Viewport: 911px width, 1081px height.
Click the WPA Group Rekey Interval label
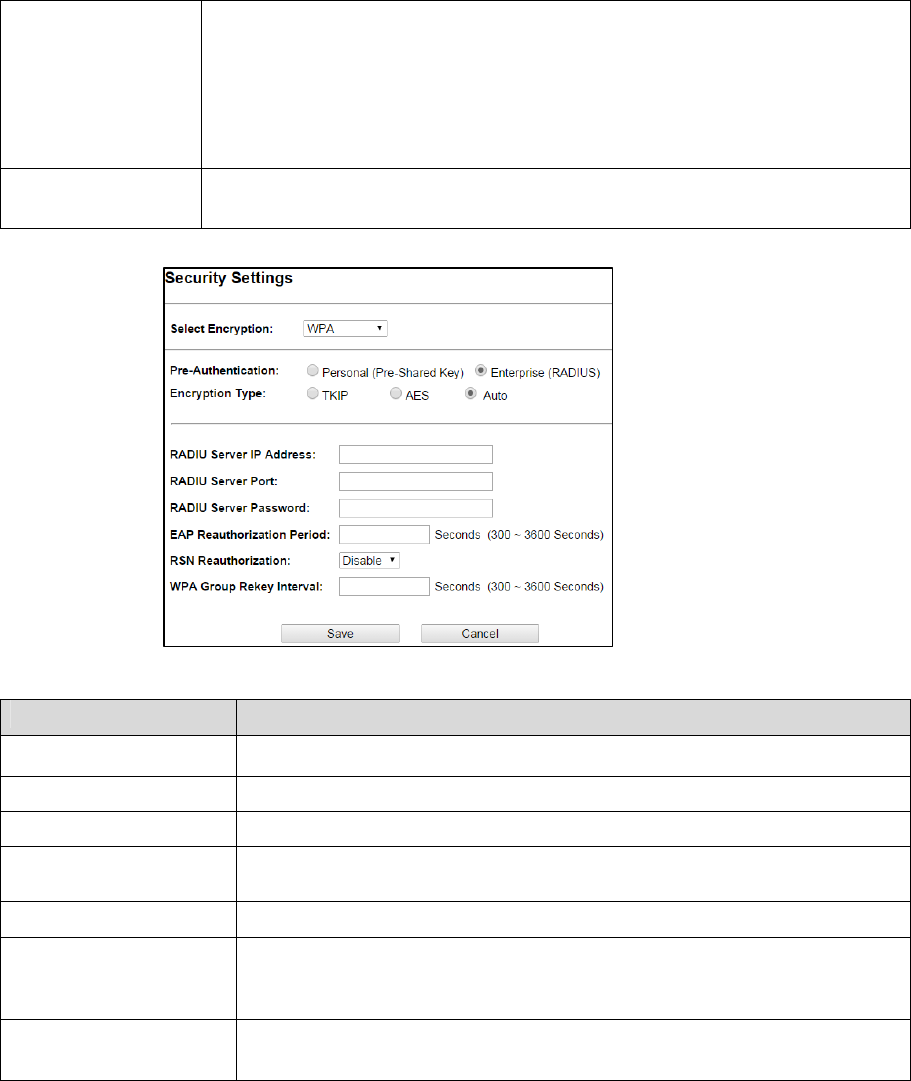(x=246, y=587)
